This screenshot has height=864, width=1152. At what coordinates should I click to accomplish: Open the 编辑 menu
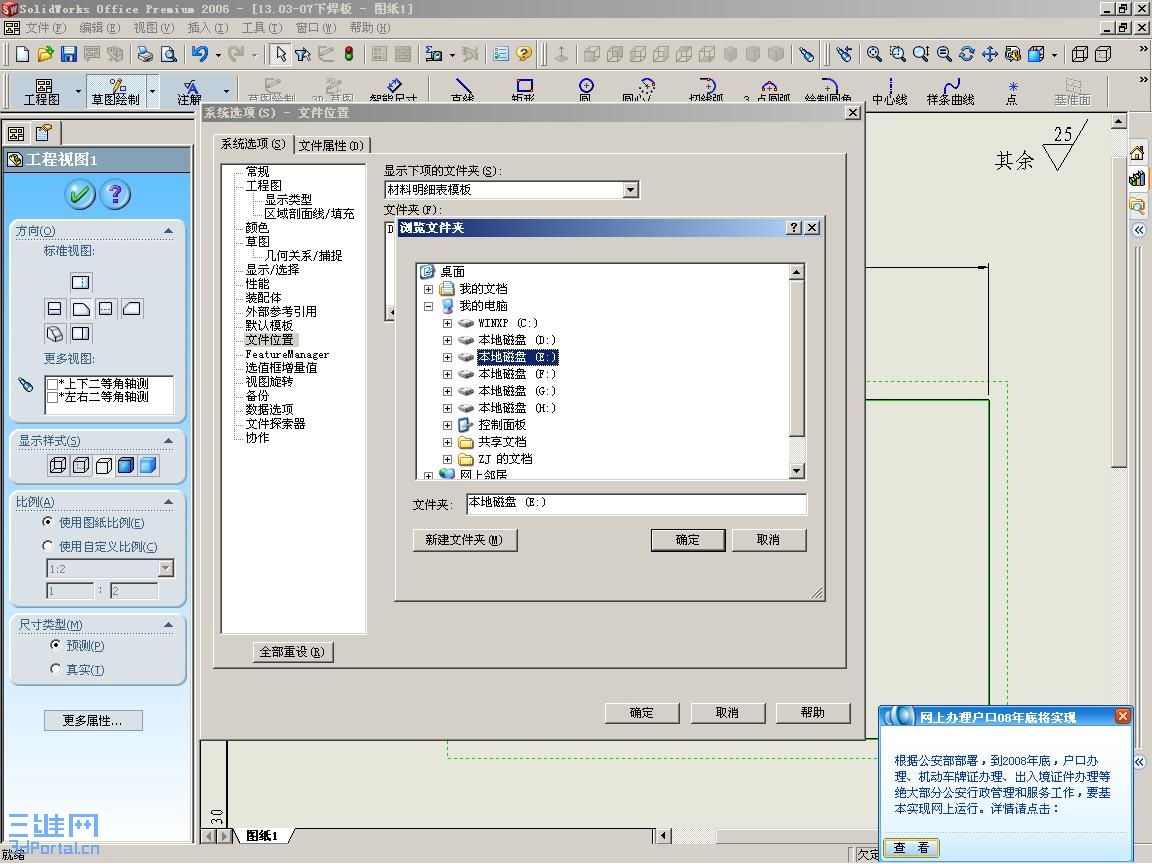100,28
